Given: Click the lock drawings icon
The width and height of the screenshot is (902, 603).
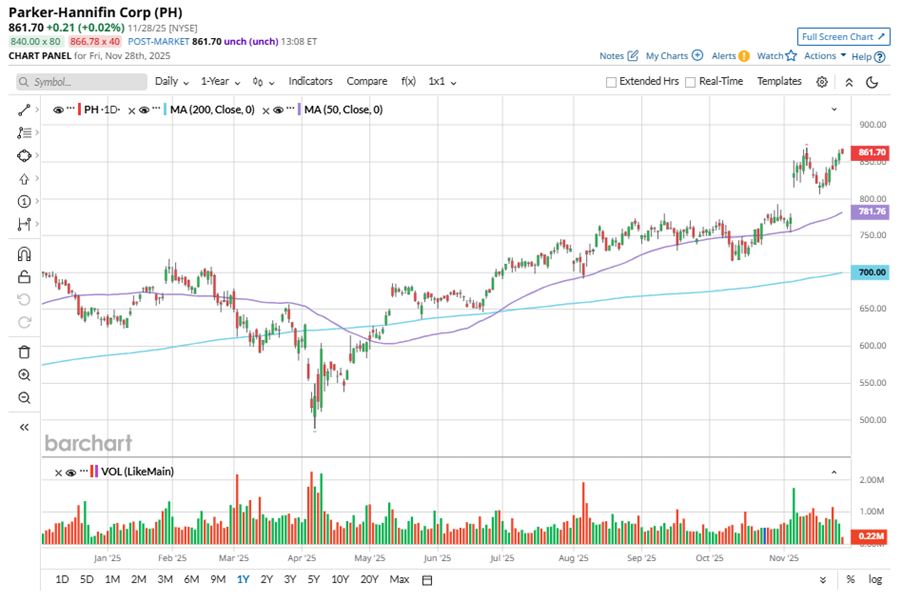Looking at the screenshot, I should point(24,277).
